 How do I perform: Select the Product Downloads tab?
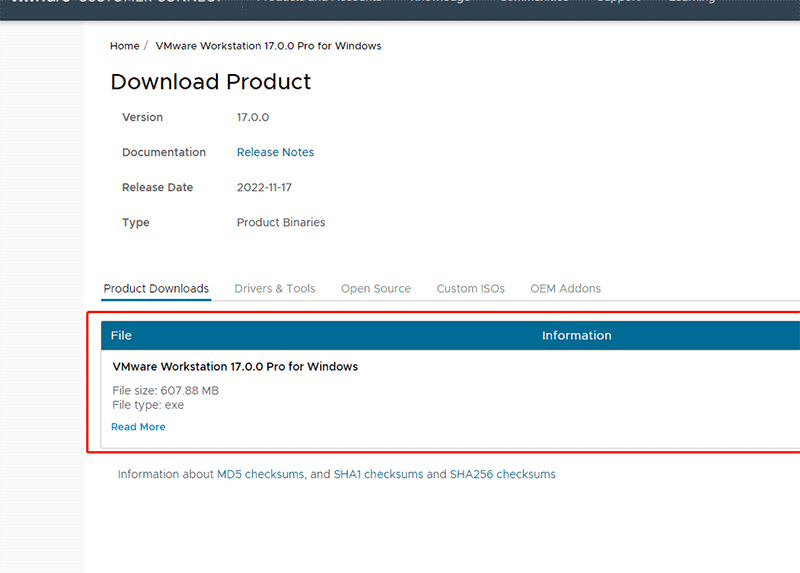coord(156,289)
